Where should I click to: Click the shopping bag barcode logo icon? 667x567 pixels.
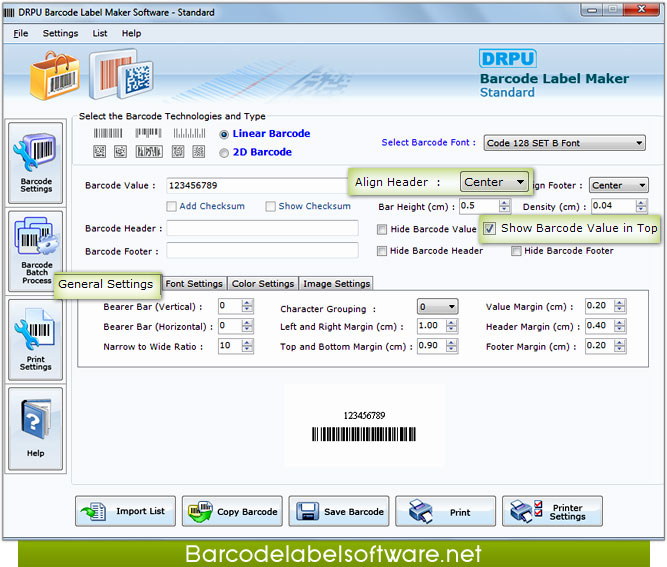(x=54, y=76)
